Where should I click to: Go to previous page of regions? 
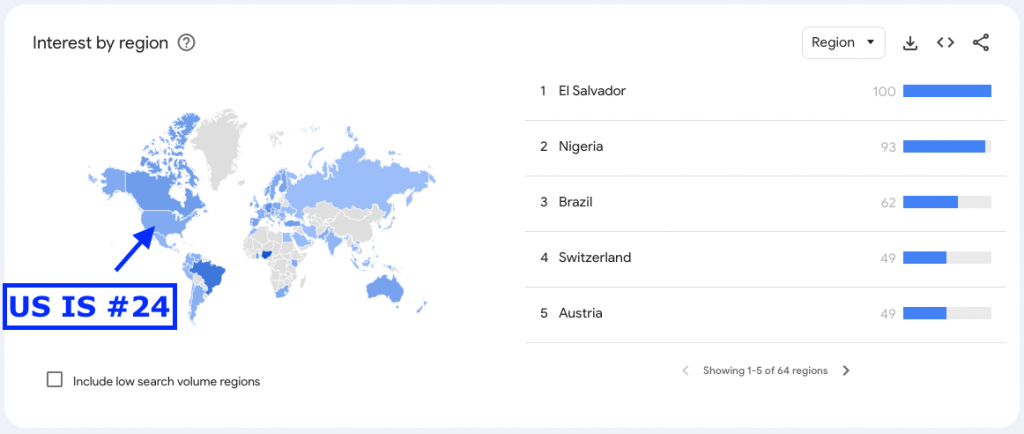686,371
